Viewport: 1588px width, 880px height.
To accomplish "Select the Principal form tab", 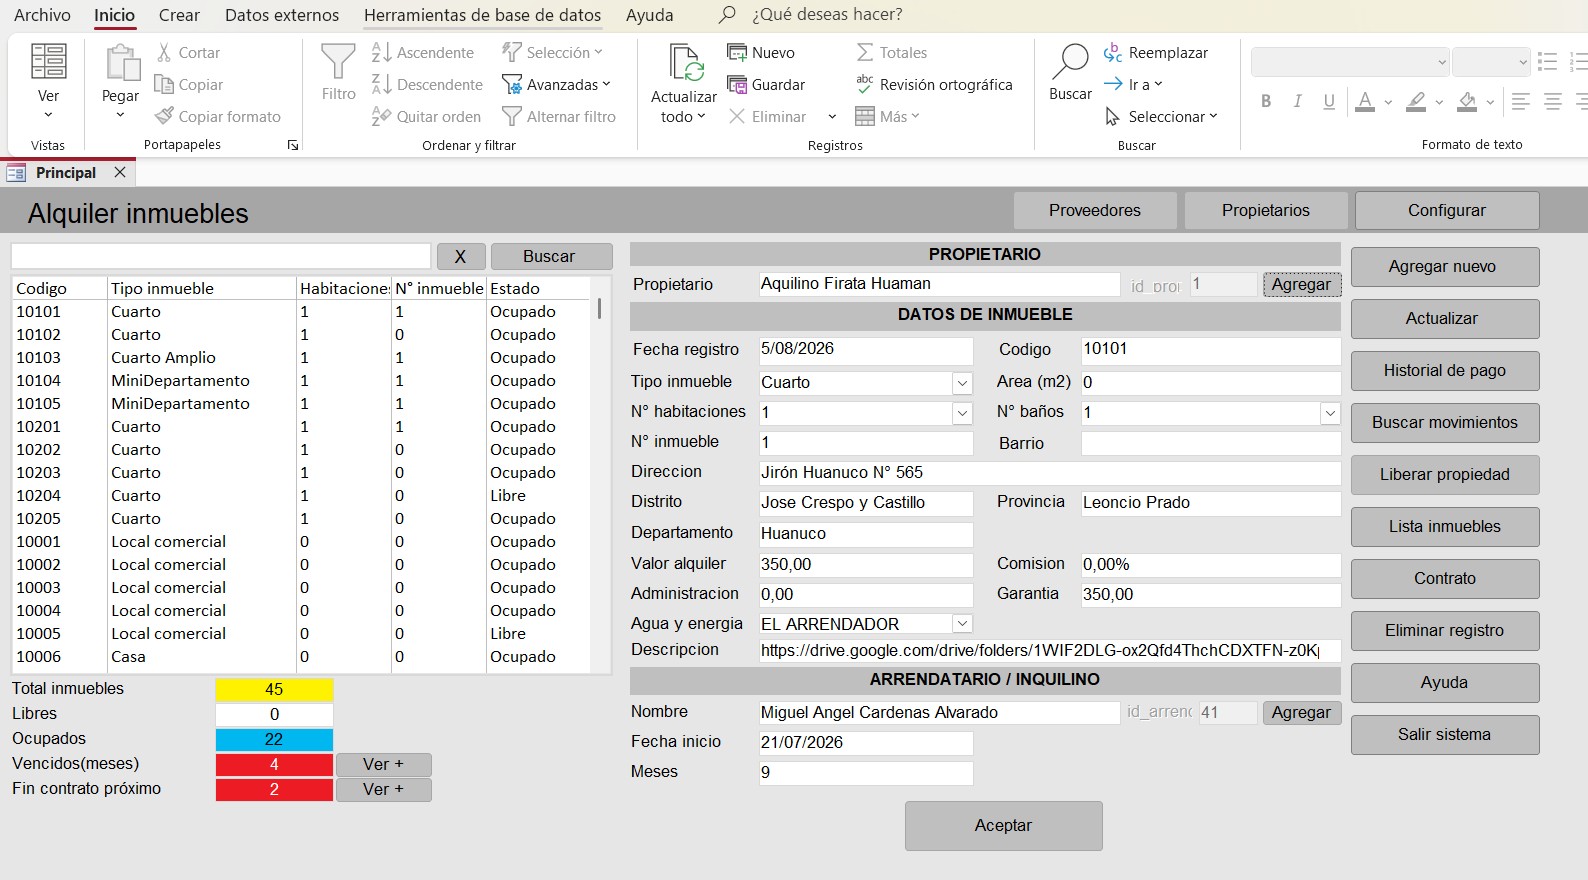I will click(x=66, y=173).
